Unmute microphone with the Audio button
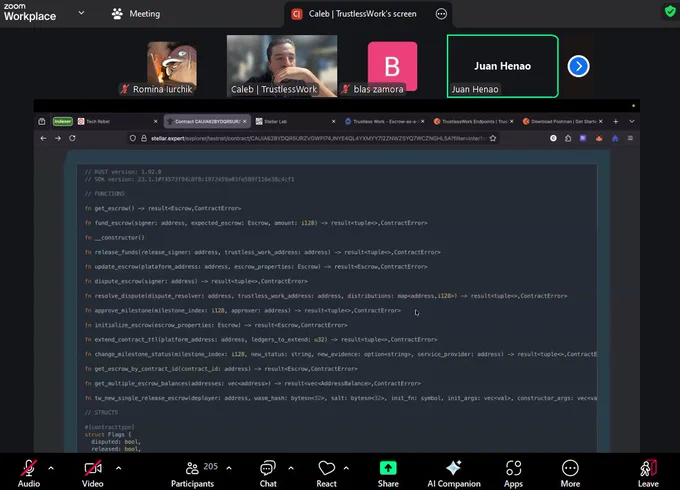 tap(29, 473)
